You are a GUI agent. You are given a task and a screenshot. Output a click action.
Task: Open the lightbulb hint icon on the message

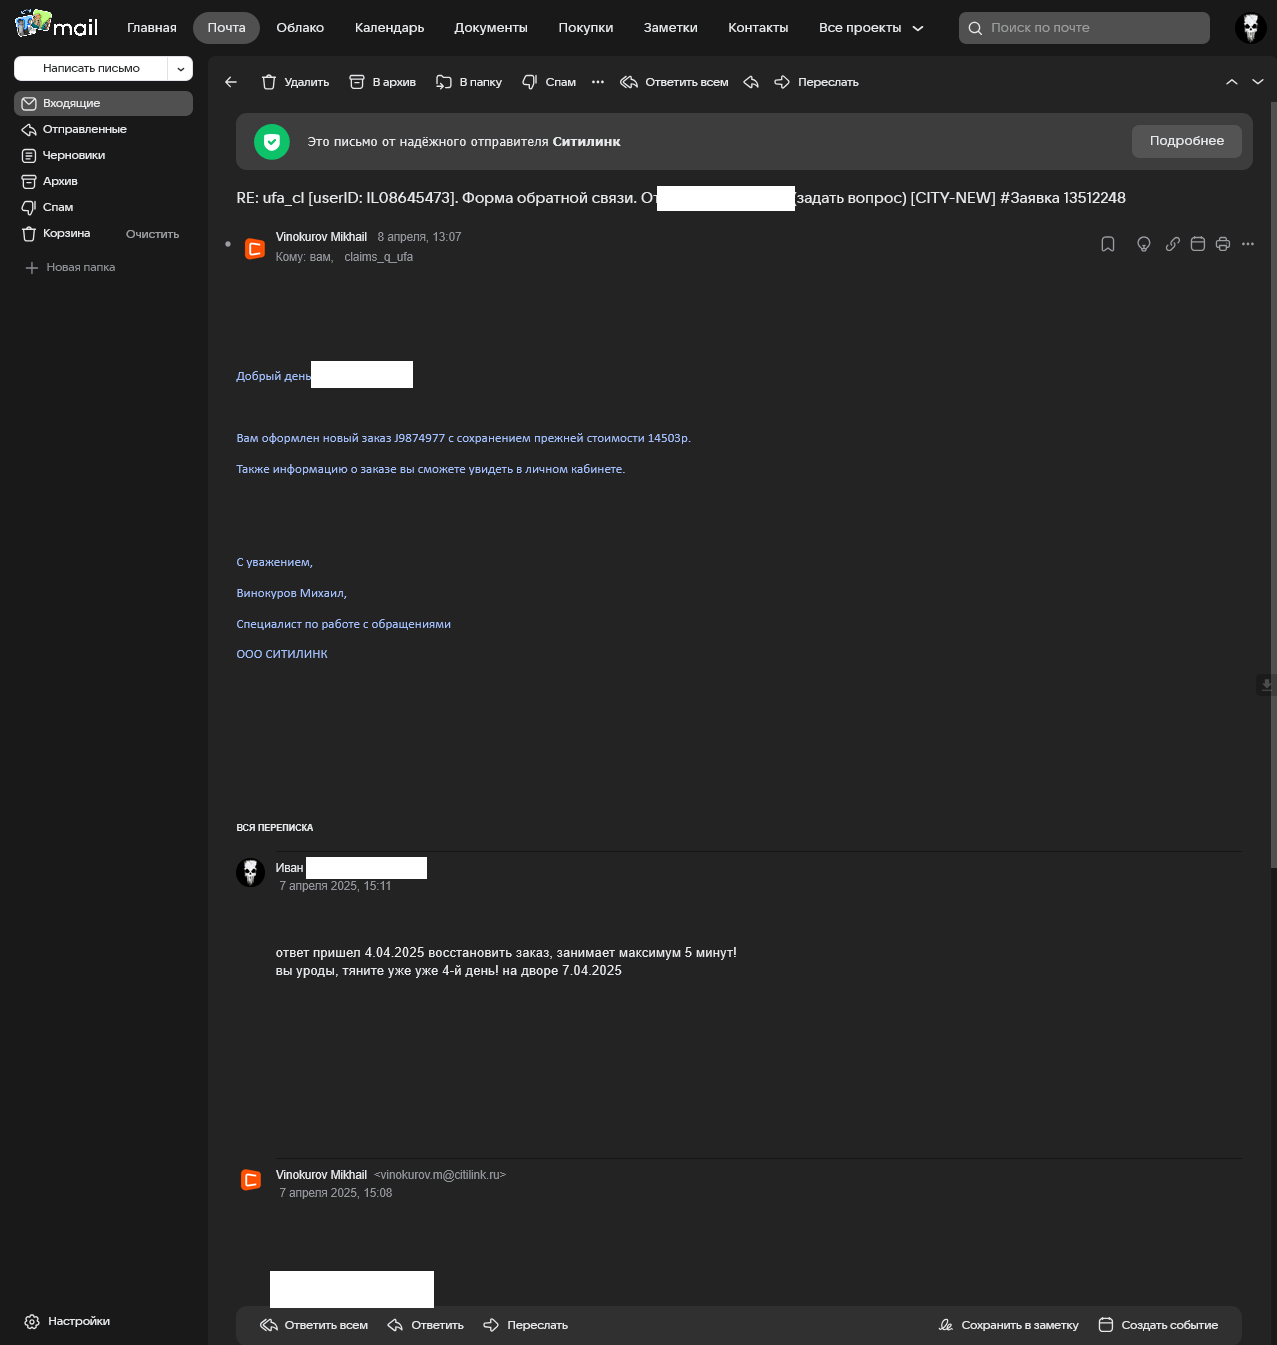click(x=1144, y=244)
